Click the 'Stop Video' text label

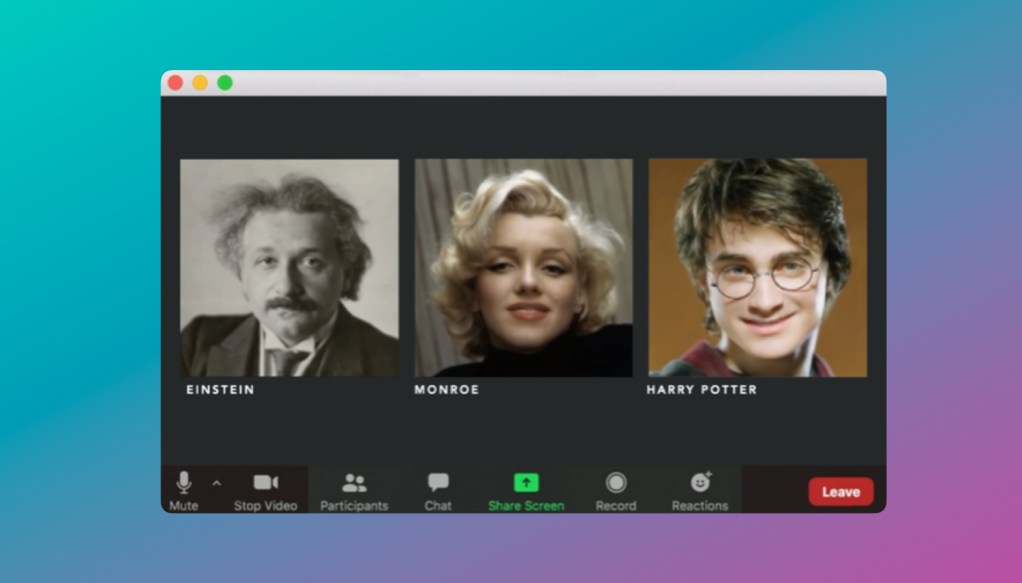point(265,506)
